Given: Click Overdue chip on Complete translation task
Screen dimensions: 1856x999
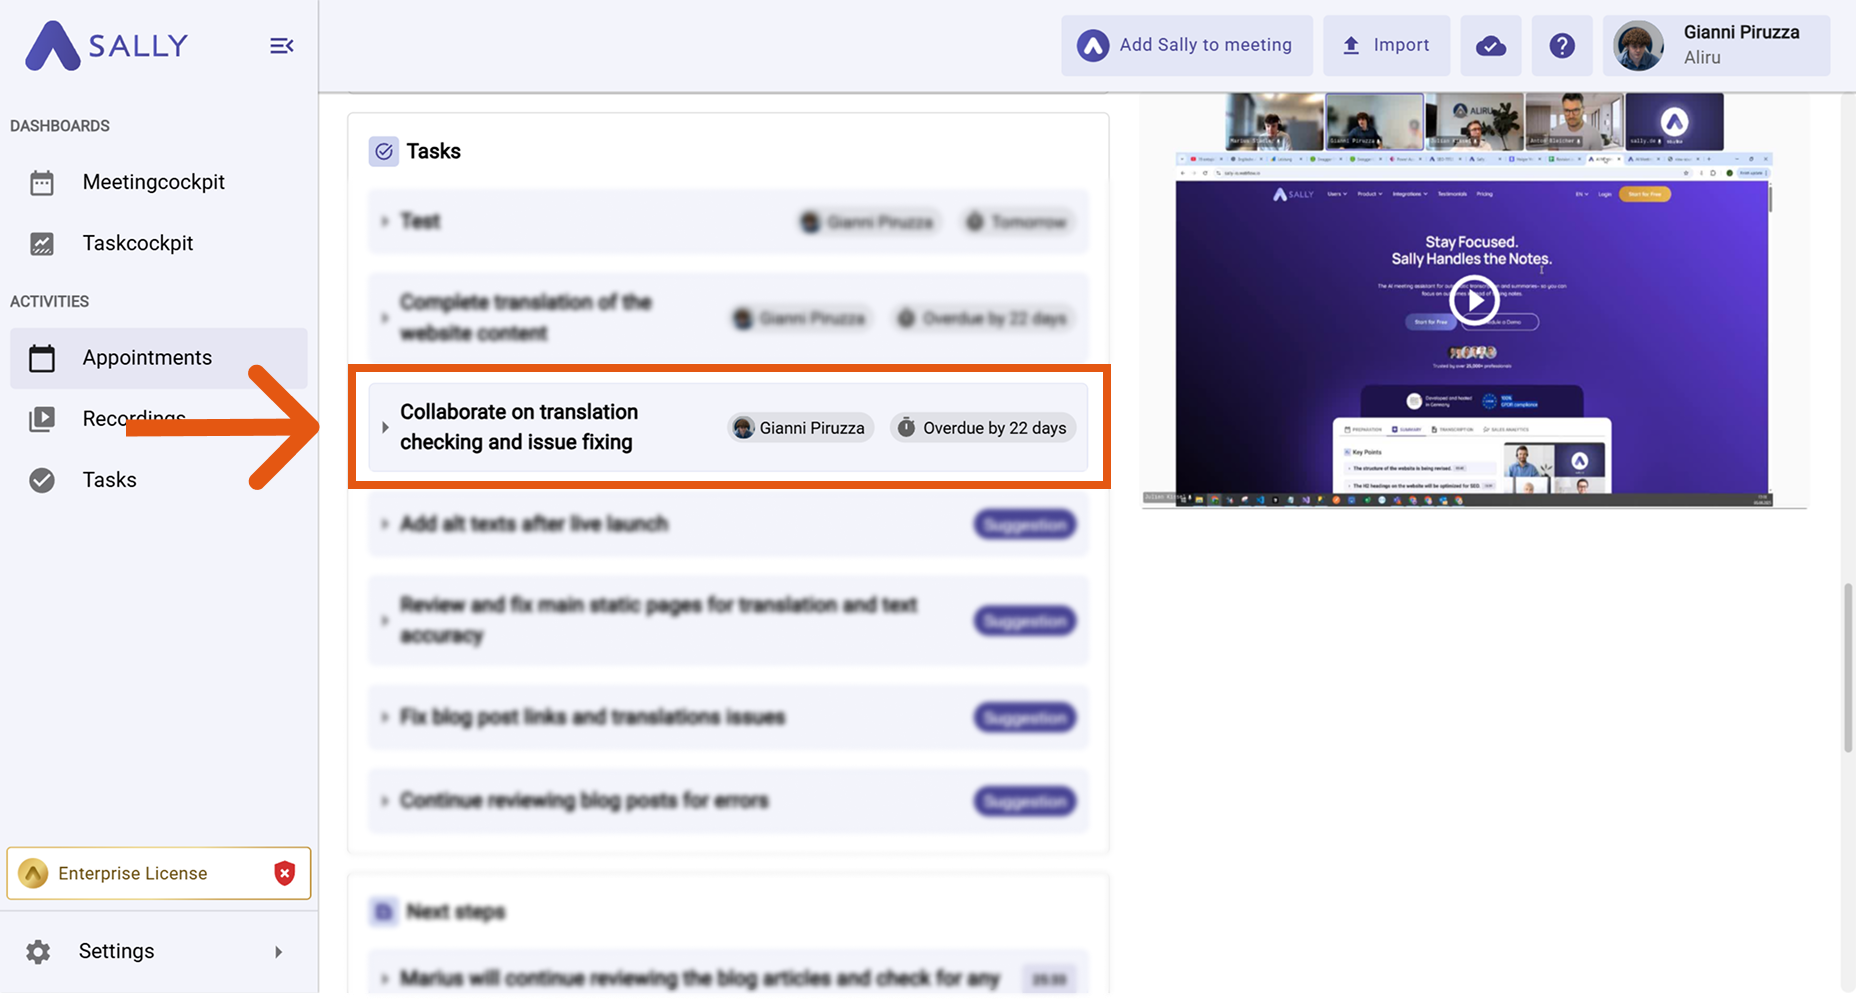Looking at the screenshot, I should click(983, 319).
